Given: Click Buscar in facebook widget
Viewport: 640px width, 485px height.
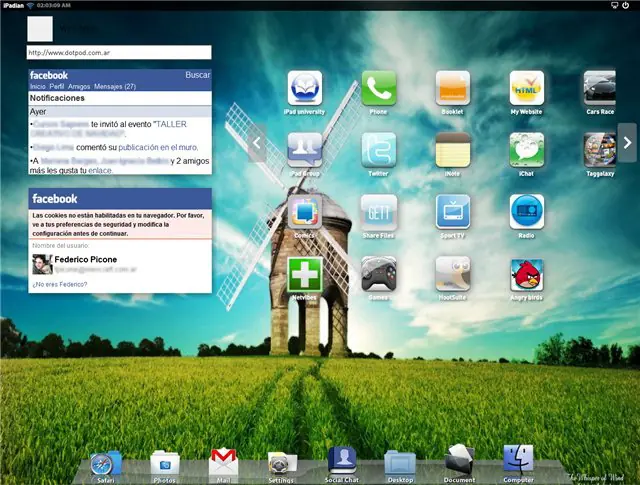Looking at the screenshot, I should tap(198, 75).
